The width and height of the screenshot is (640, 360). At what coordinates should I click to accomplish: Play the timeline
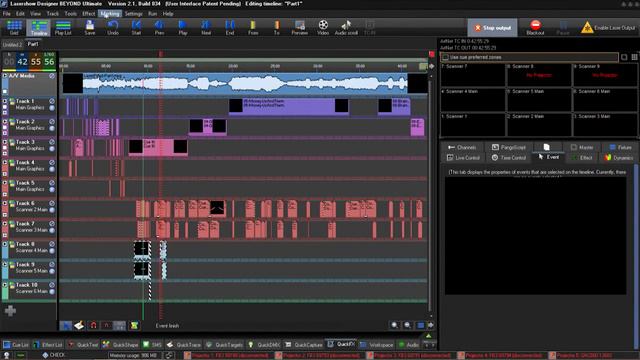pos(183,28)
